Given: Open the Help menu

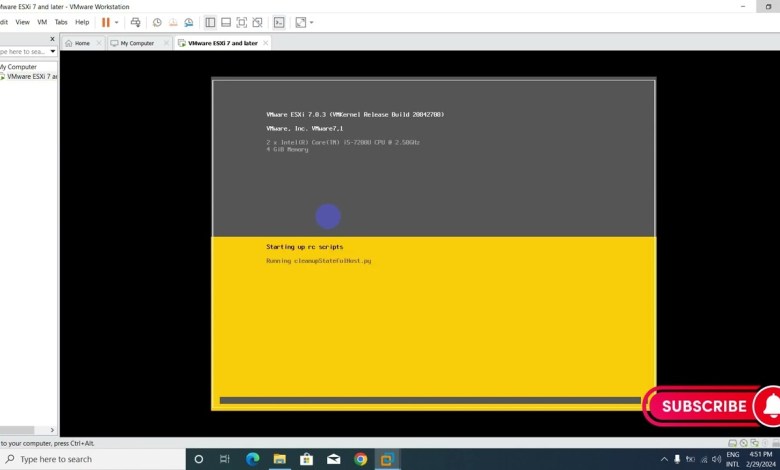Looking at the screenshot, I should [82, 22].
